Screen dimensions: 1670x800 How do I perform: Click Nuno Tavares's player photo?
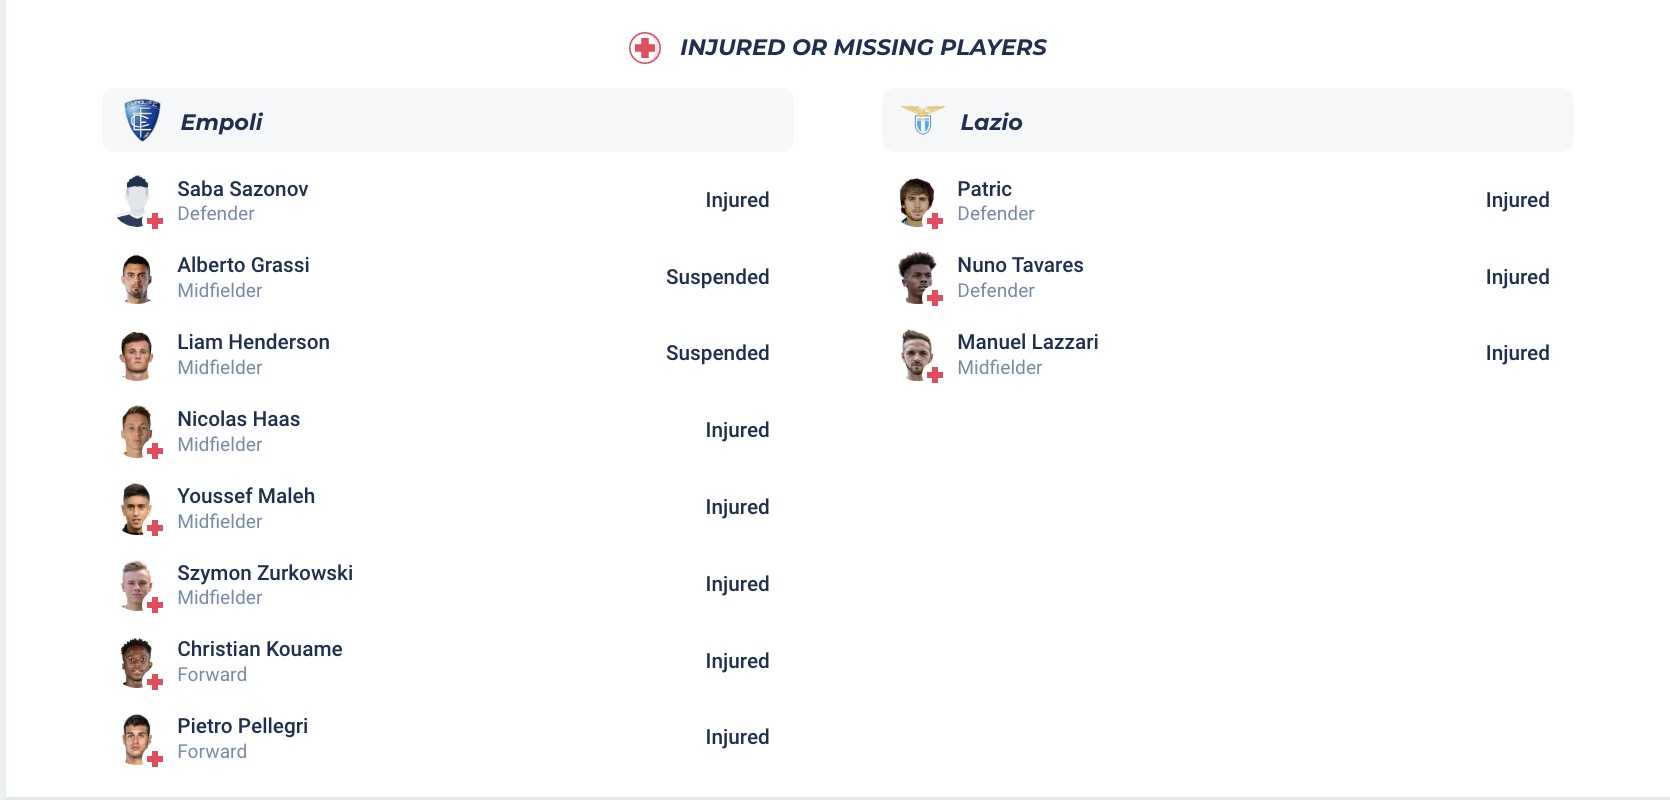[x=917, y=278]
